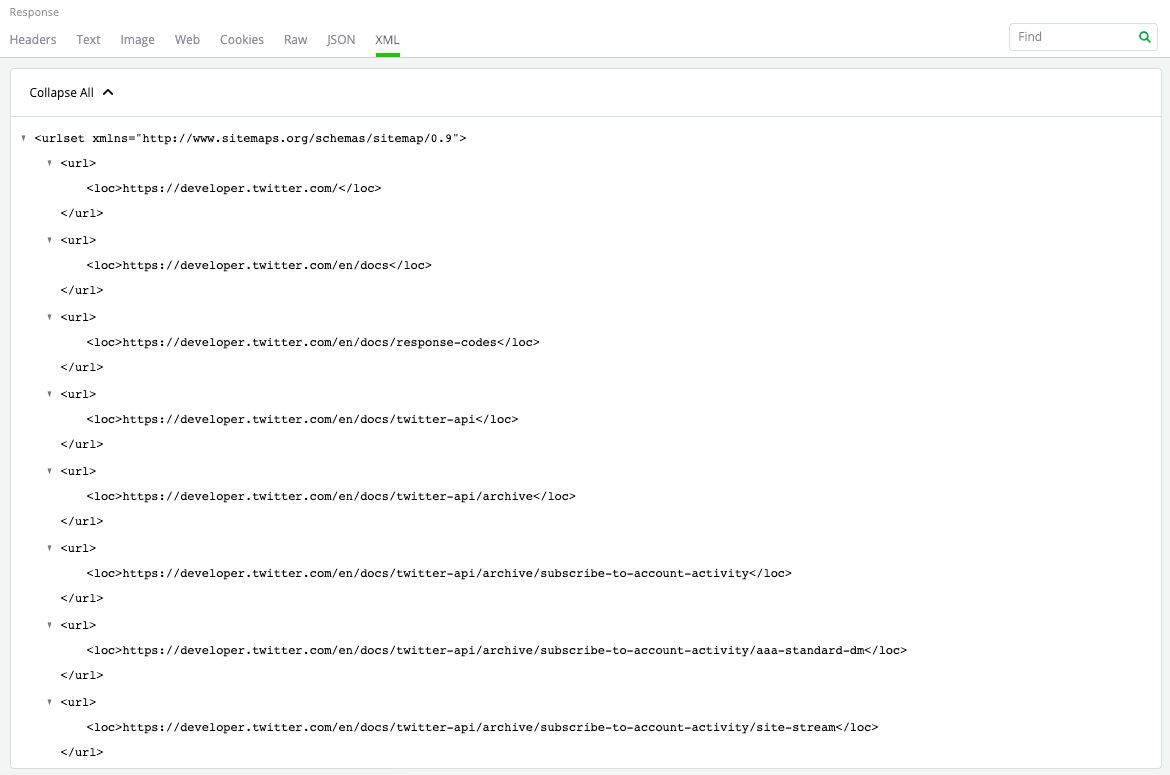Collapse the root urlset node
Screen dimensions: 1170x775
23,138
